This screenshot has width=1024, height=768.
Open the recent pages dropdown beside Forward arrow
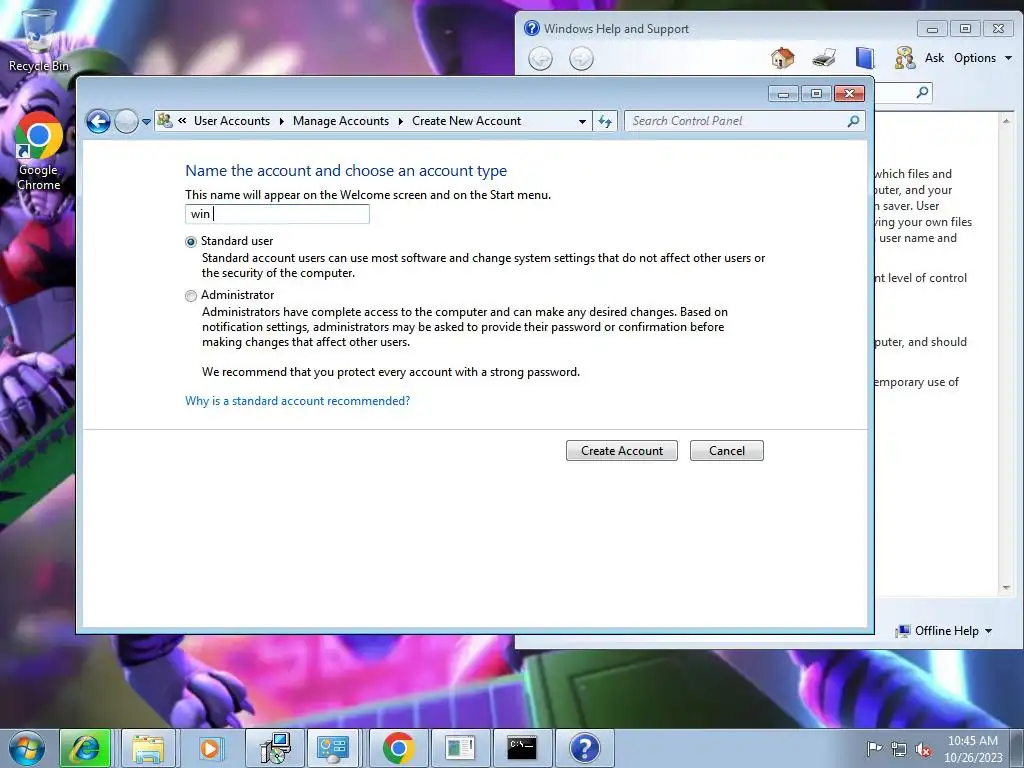[146, 121]
